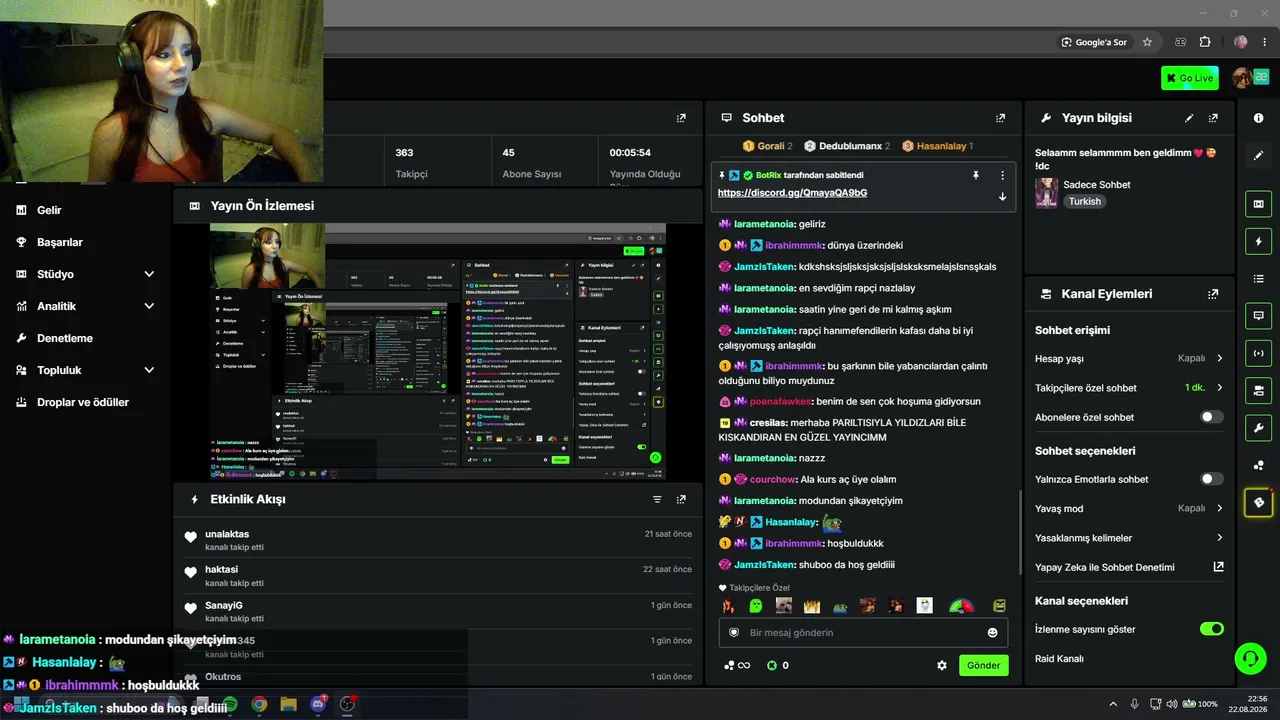This screenshot has height=720, width=1280.
Task: Select green ghost emote in chat emote row
Action: pos(755,606)
